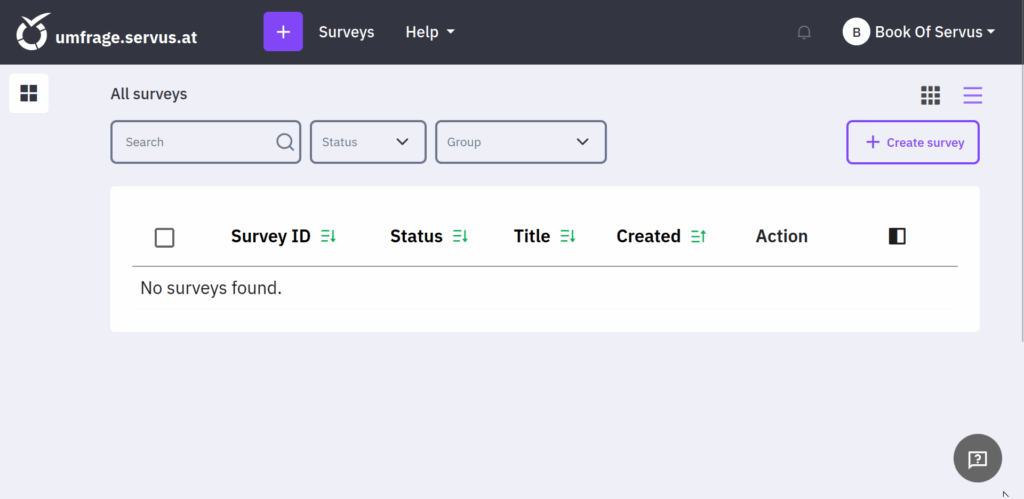
Task: Open the Book Of Servus account menu
Action: [920, 32]
